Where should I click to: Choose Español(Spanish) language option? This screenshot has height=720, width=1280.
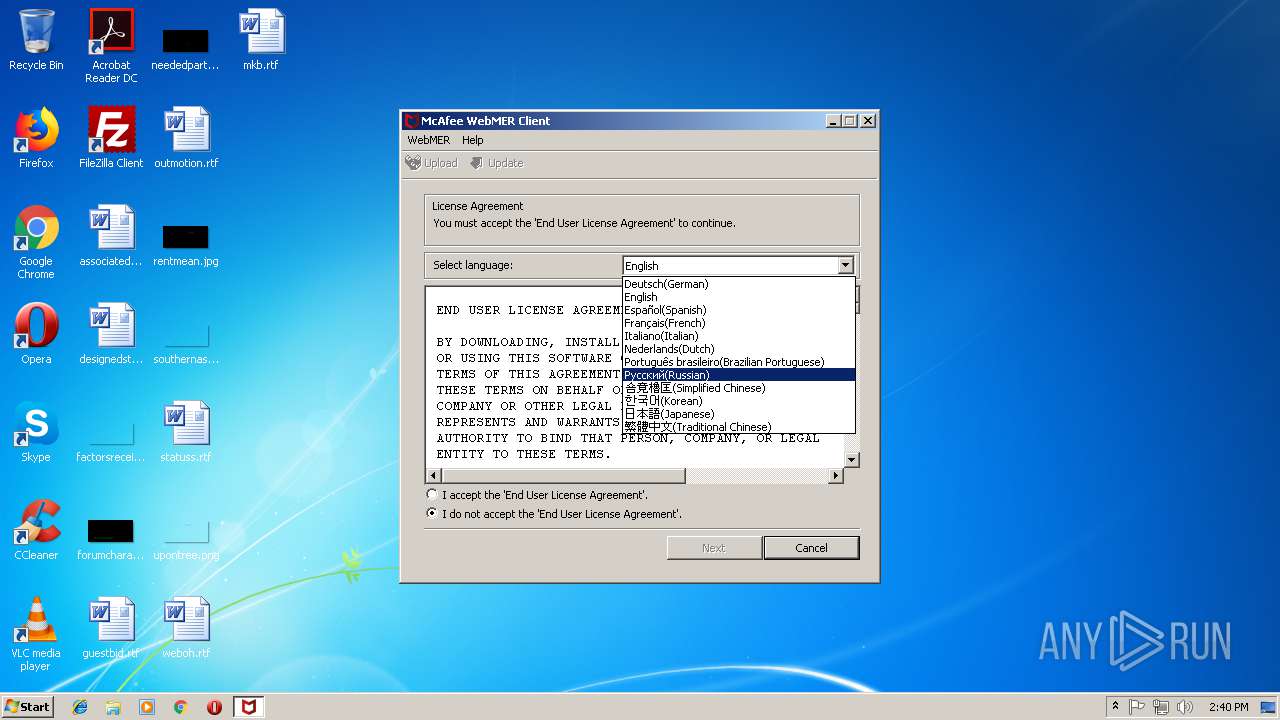click(738, 310)
